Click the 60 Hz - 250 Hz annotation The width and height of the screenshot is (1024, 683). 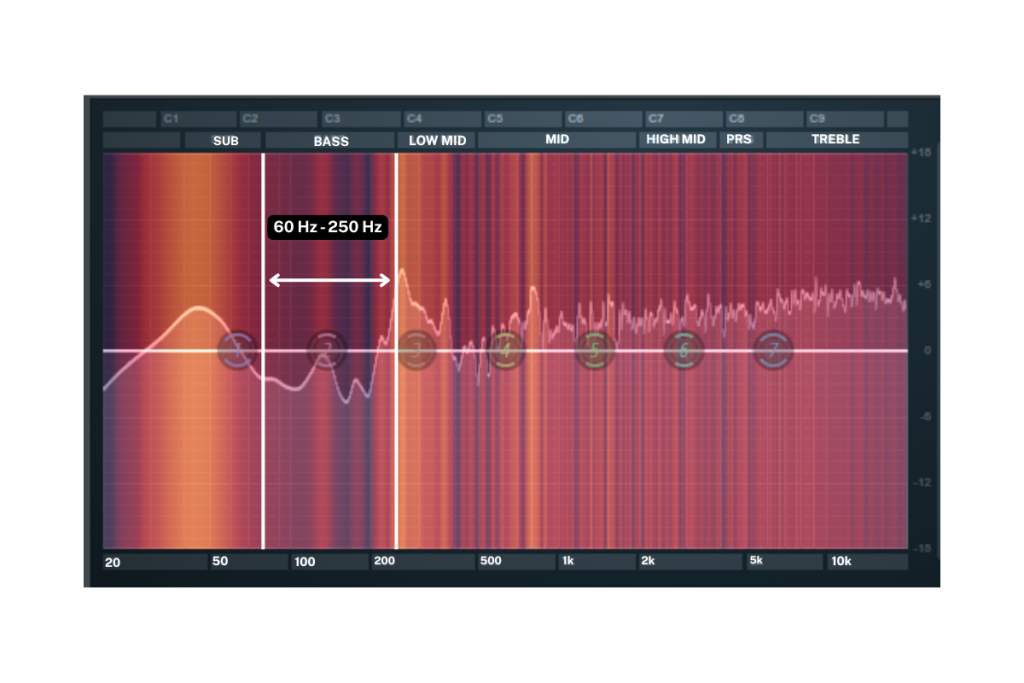(328, 227)
